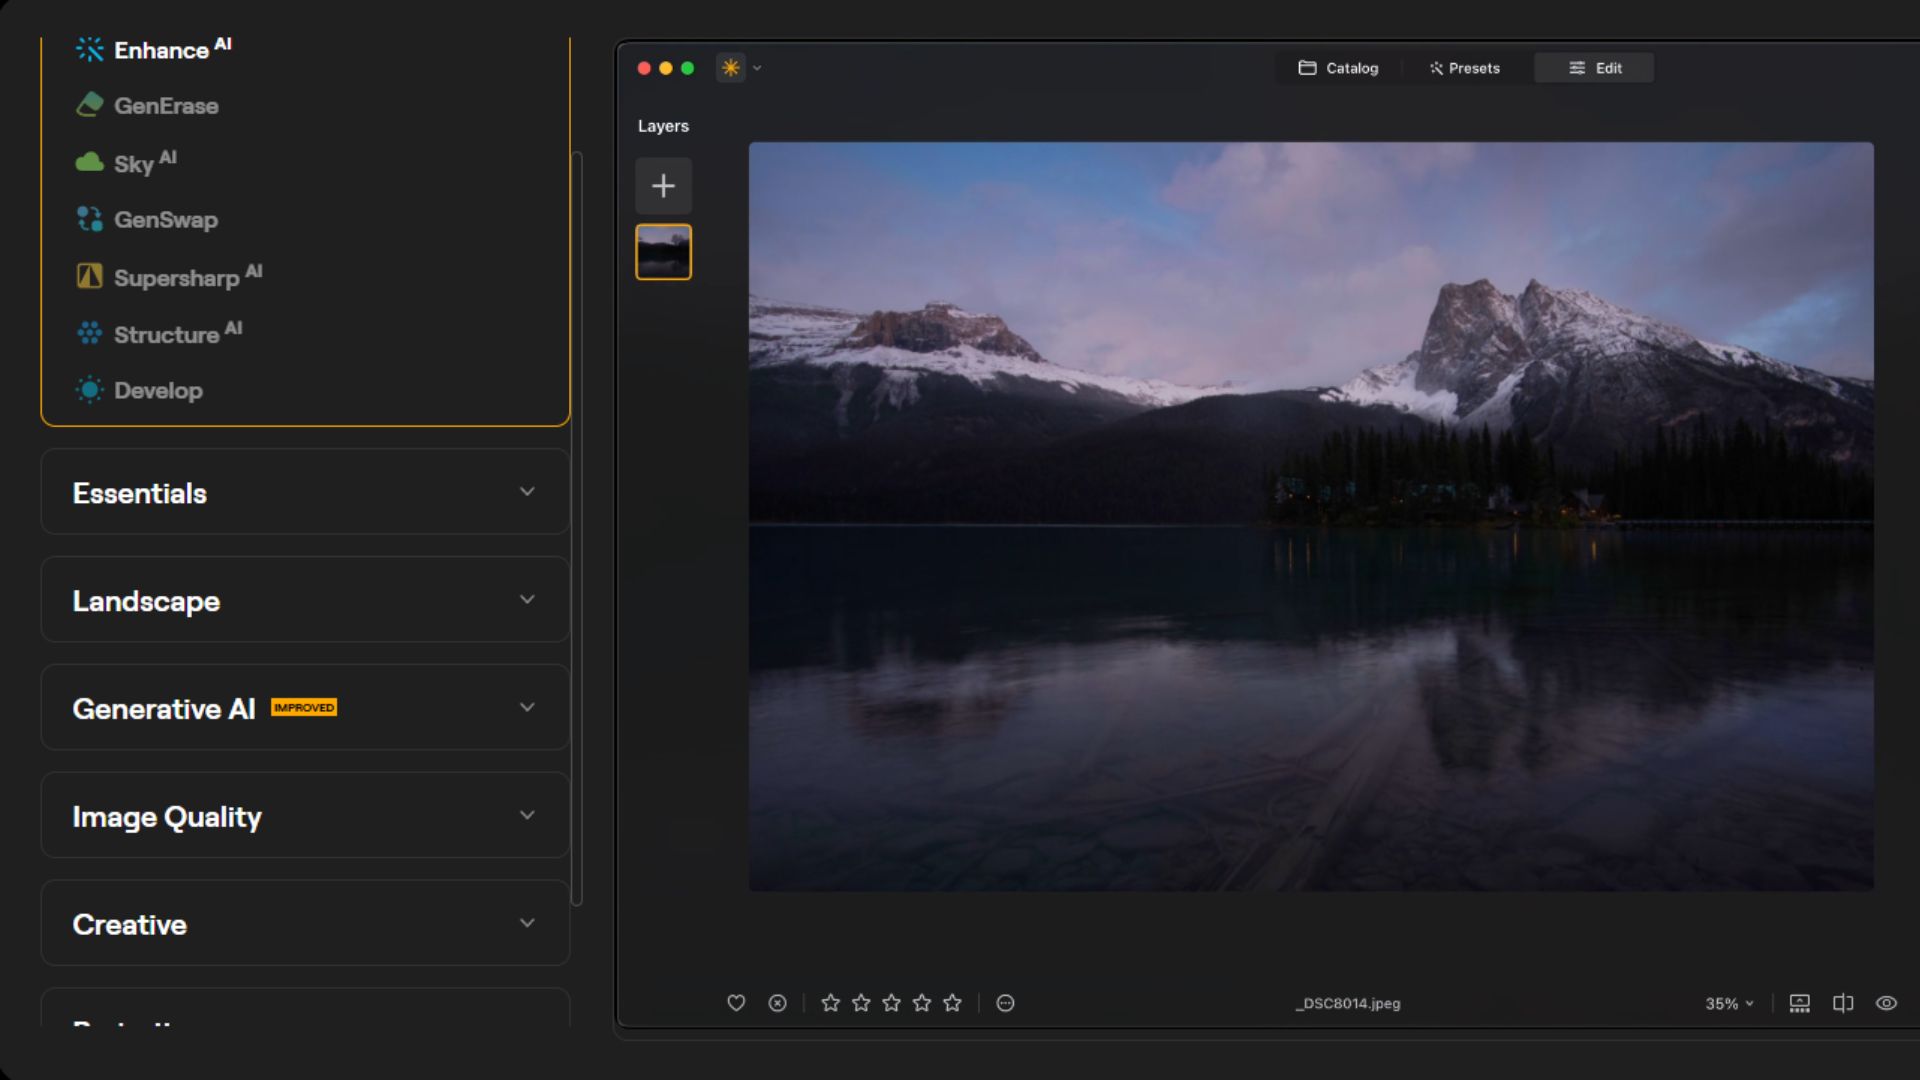Close the window with red button
The height and width of the screenshot is (1080, 1920).
pos(644,68)
